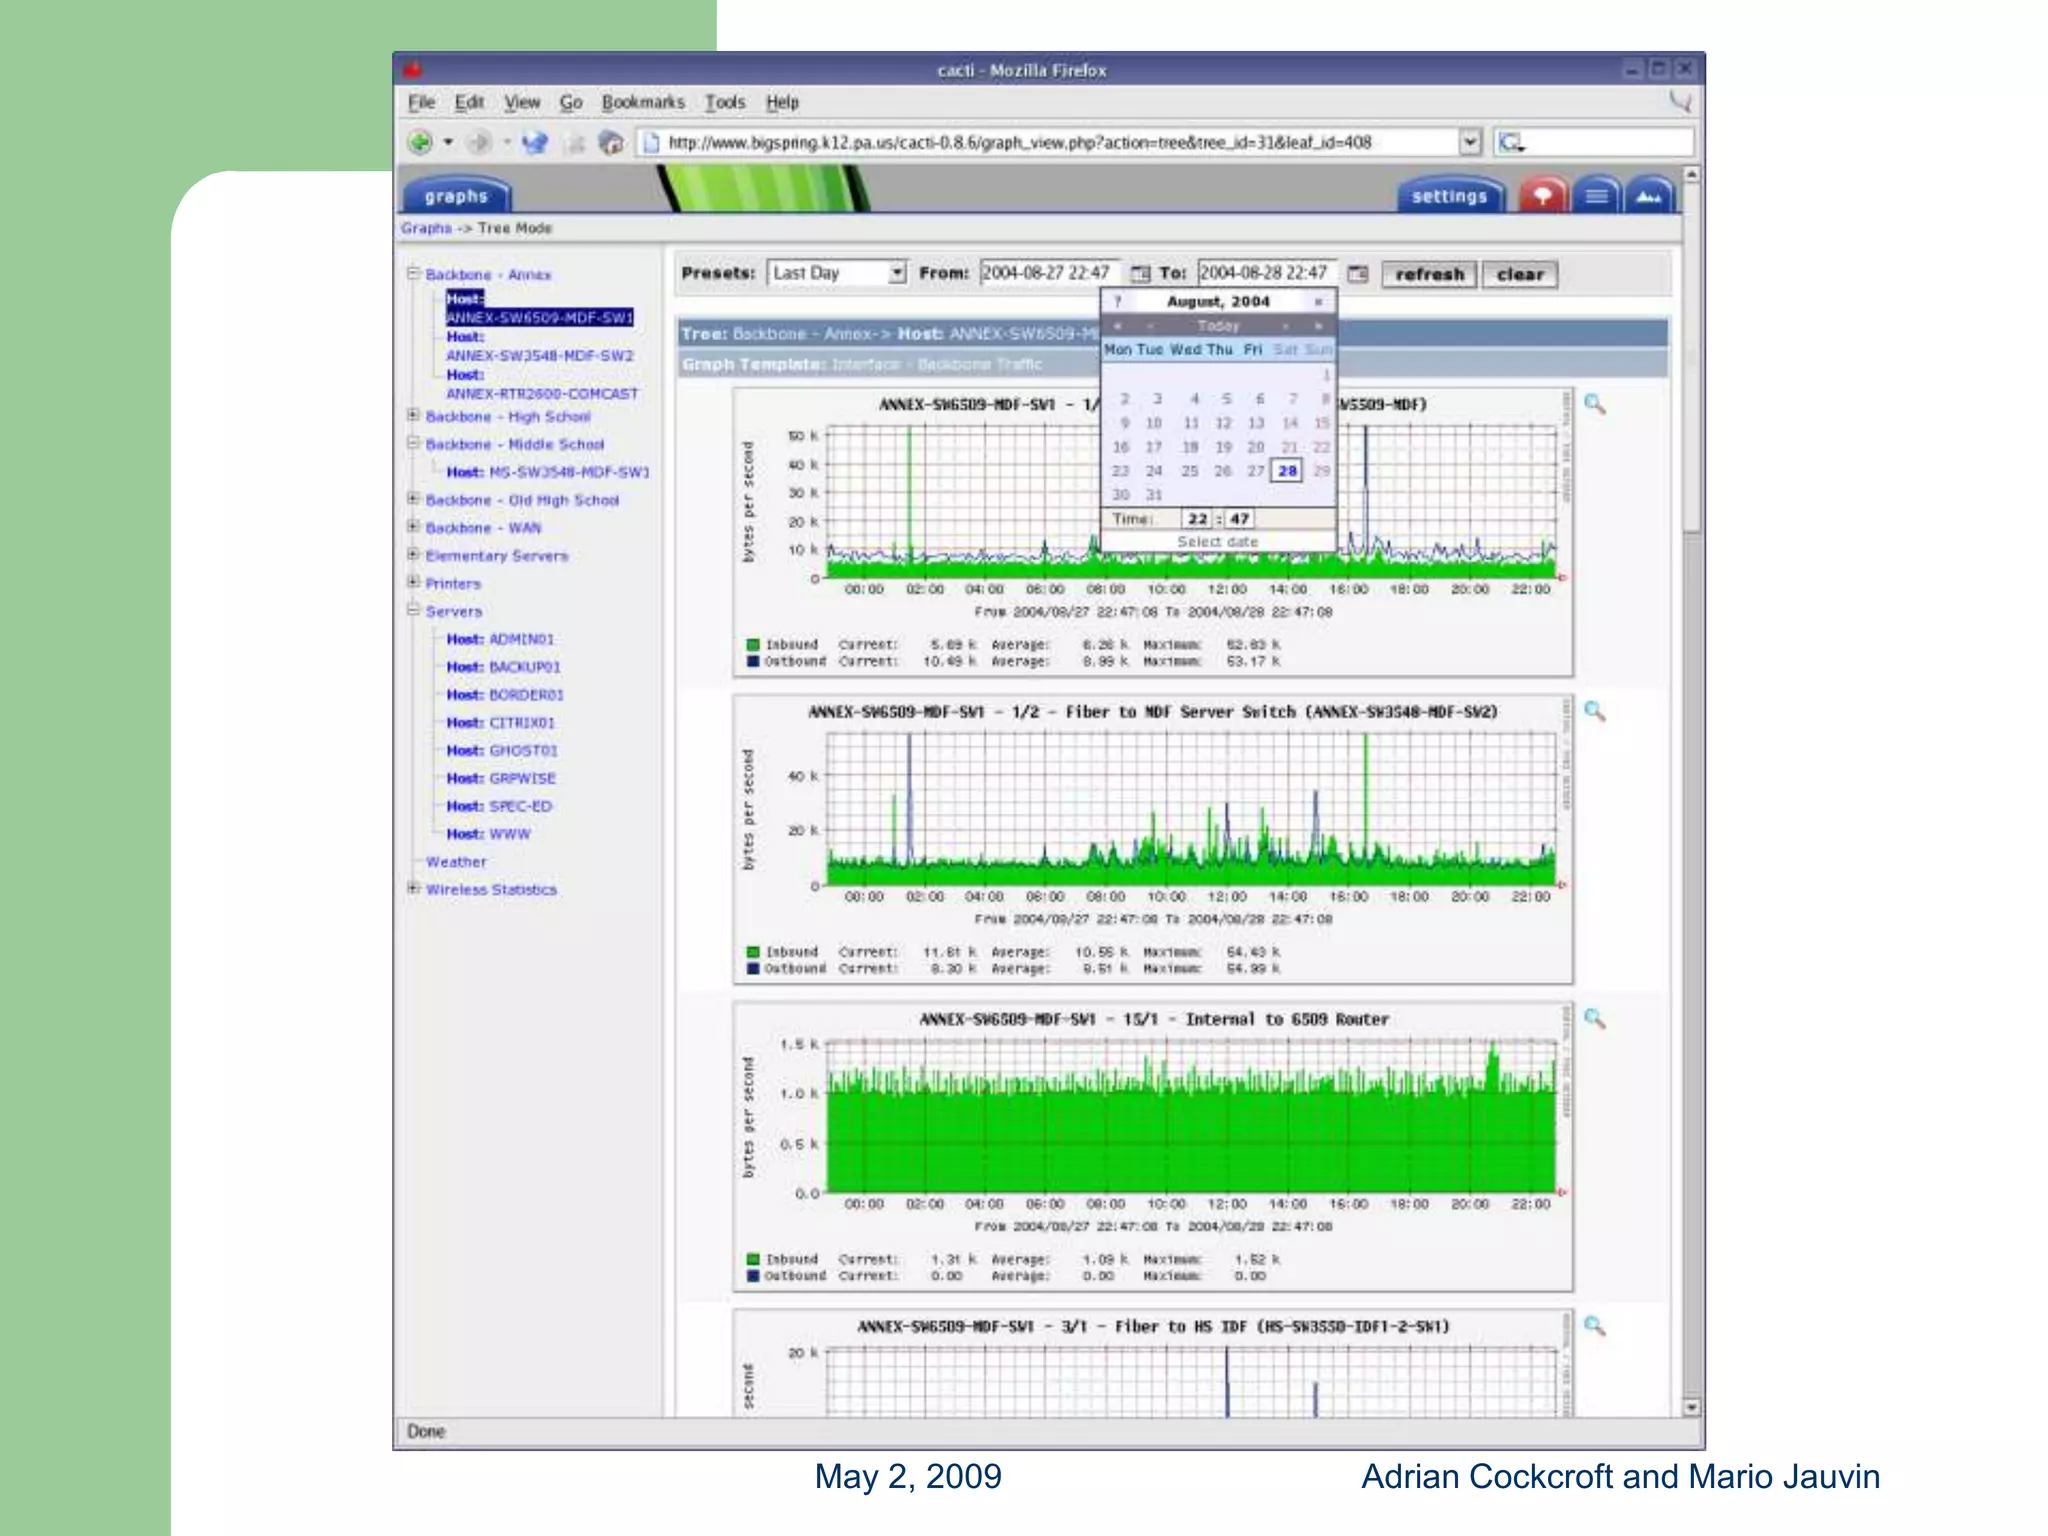Select the List view icon
Viewport: 2048px width, 1536px height.
(x=1596, y=195)
